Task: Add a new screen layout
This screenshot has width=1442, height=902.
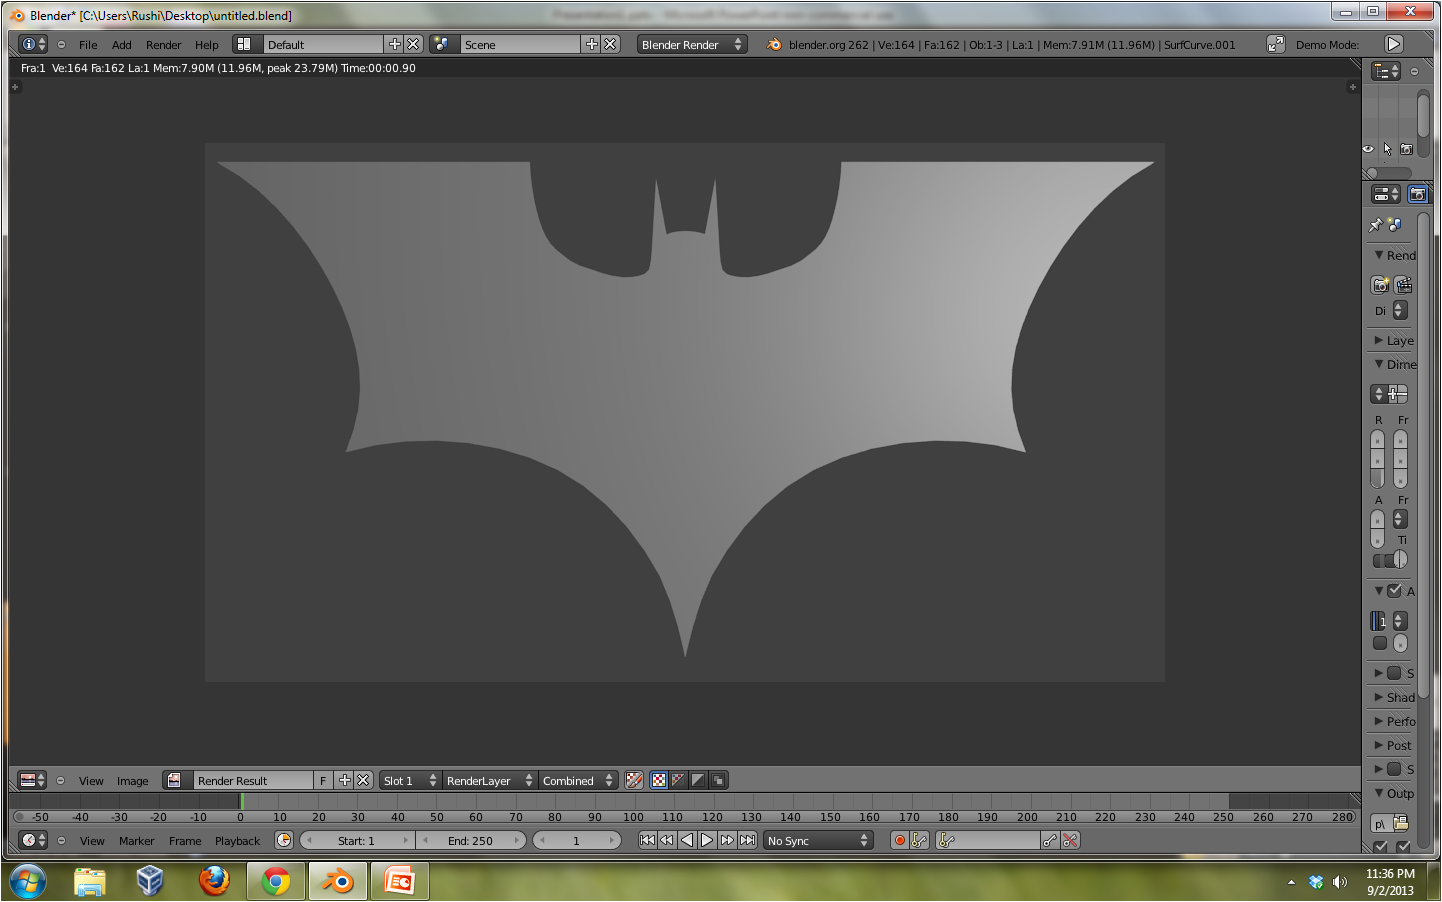Action: tap(394, 44)
